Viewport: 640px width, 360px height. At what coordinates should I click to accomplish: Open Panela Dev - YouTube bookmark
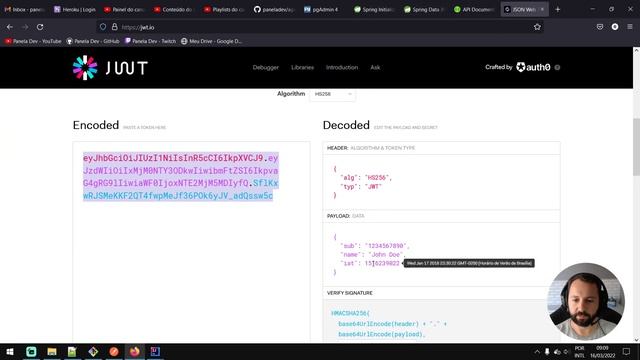(x=33, y=41)
